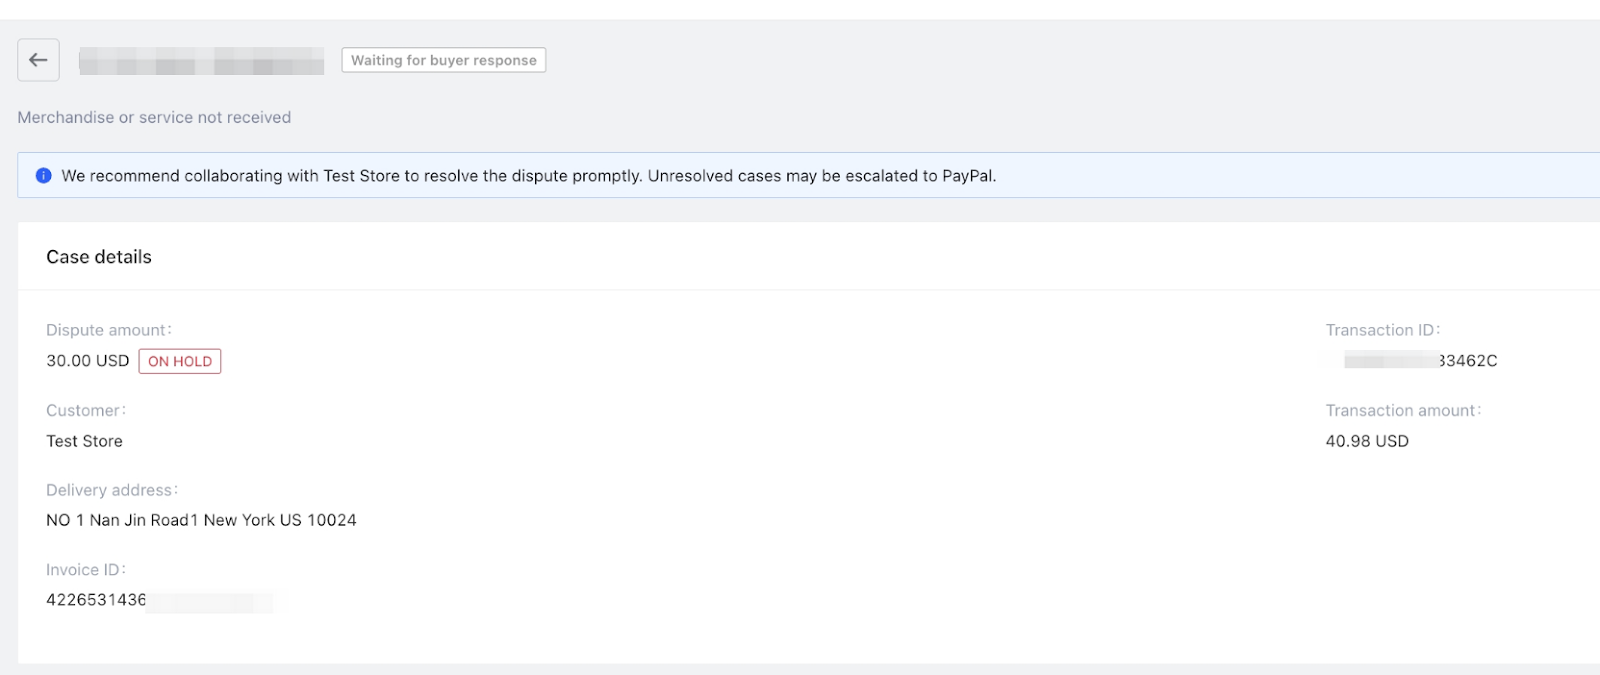Click the PayPal escalation notice banner text

pos(528,176)
